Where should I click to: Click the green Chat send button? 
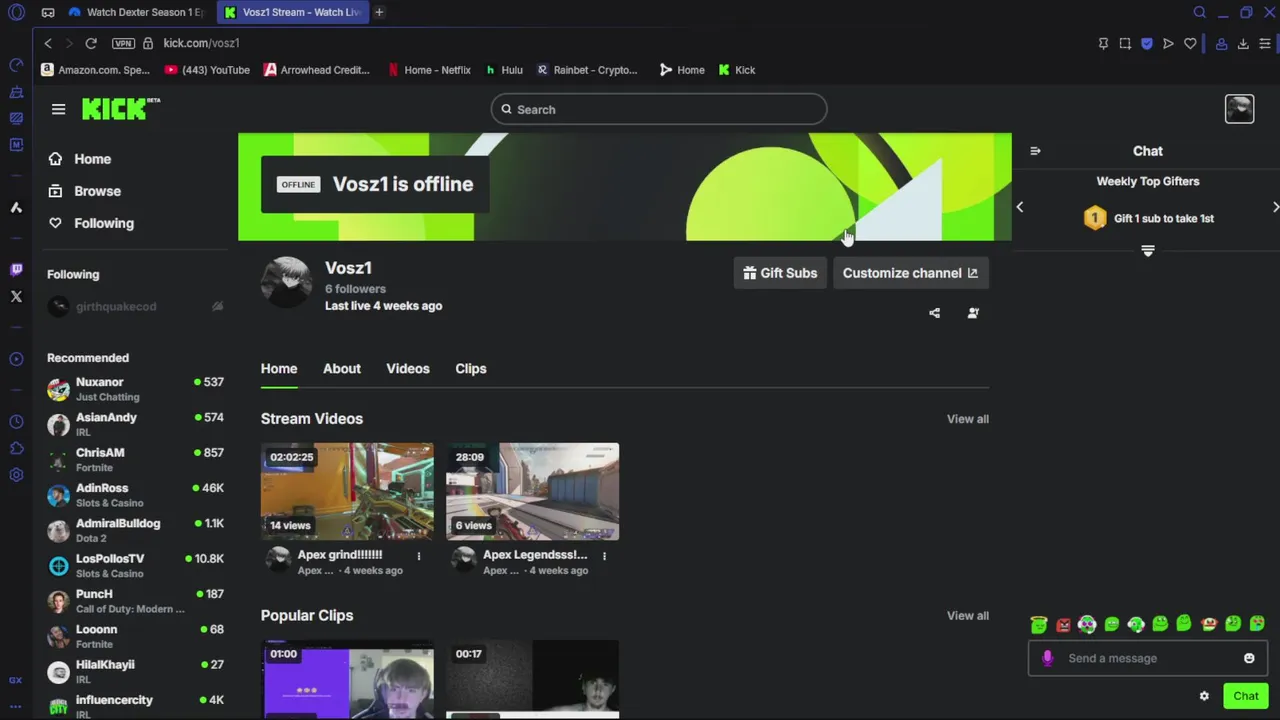click(x=1245, y=696)
